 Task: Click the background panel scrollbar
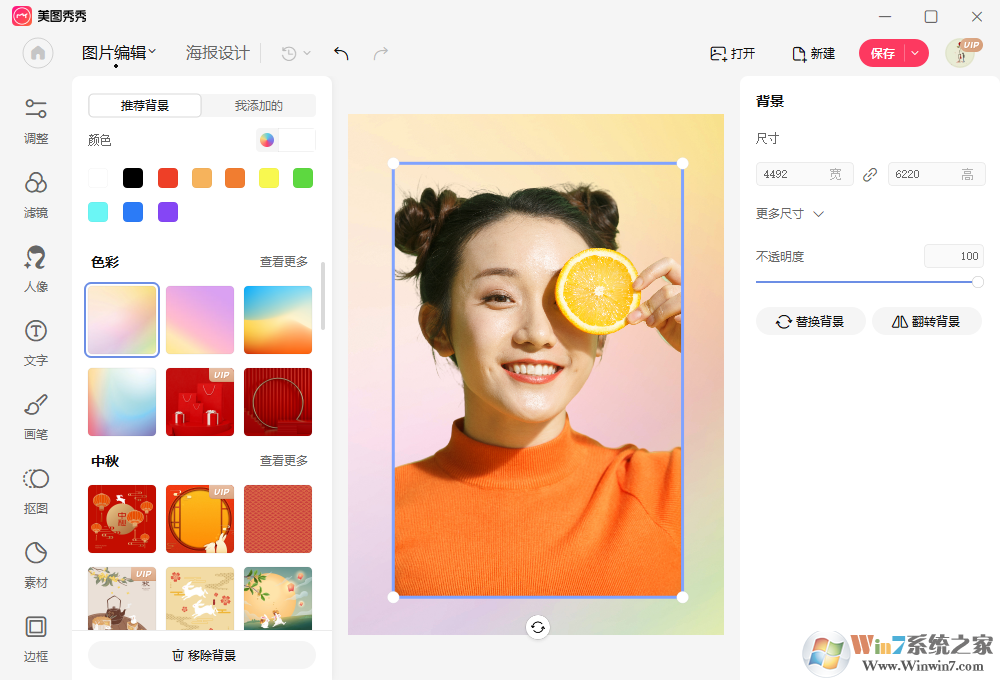(x=323, y=295)
